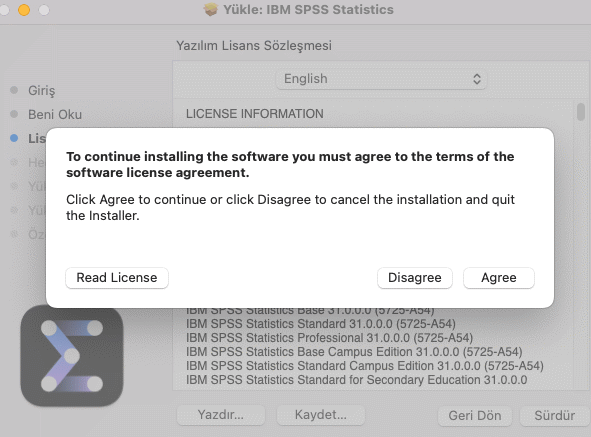The width and height of the screenshot is (591, 437).
Task: Go back with Geri Dön button
Action: pyautogui.click(x=475, y=416)
